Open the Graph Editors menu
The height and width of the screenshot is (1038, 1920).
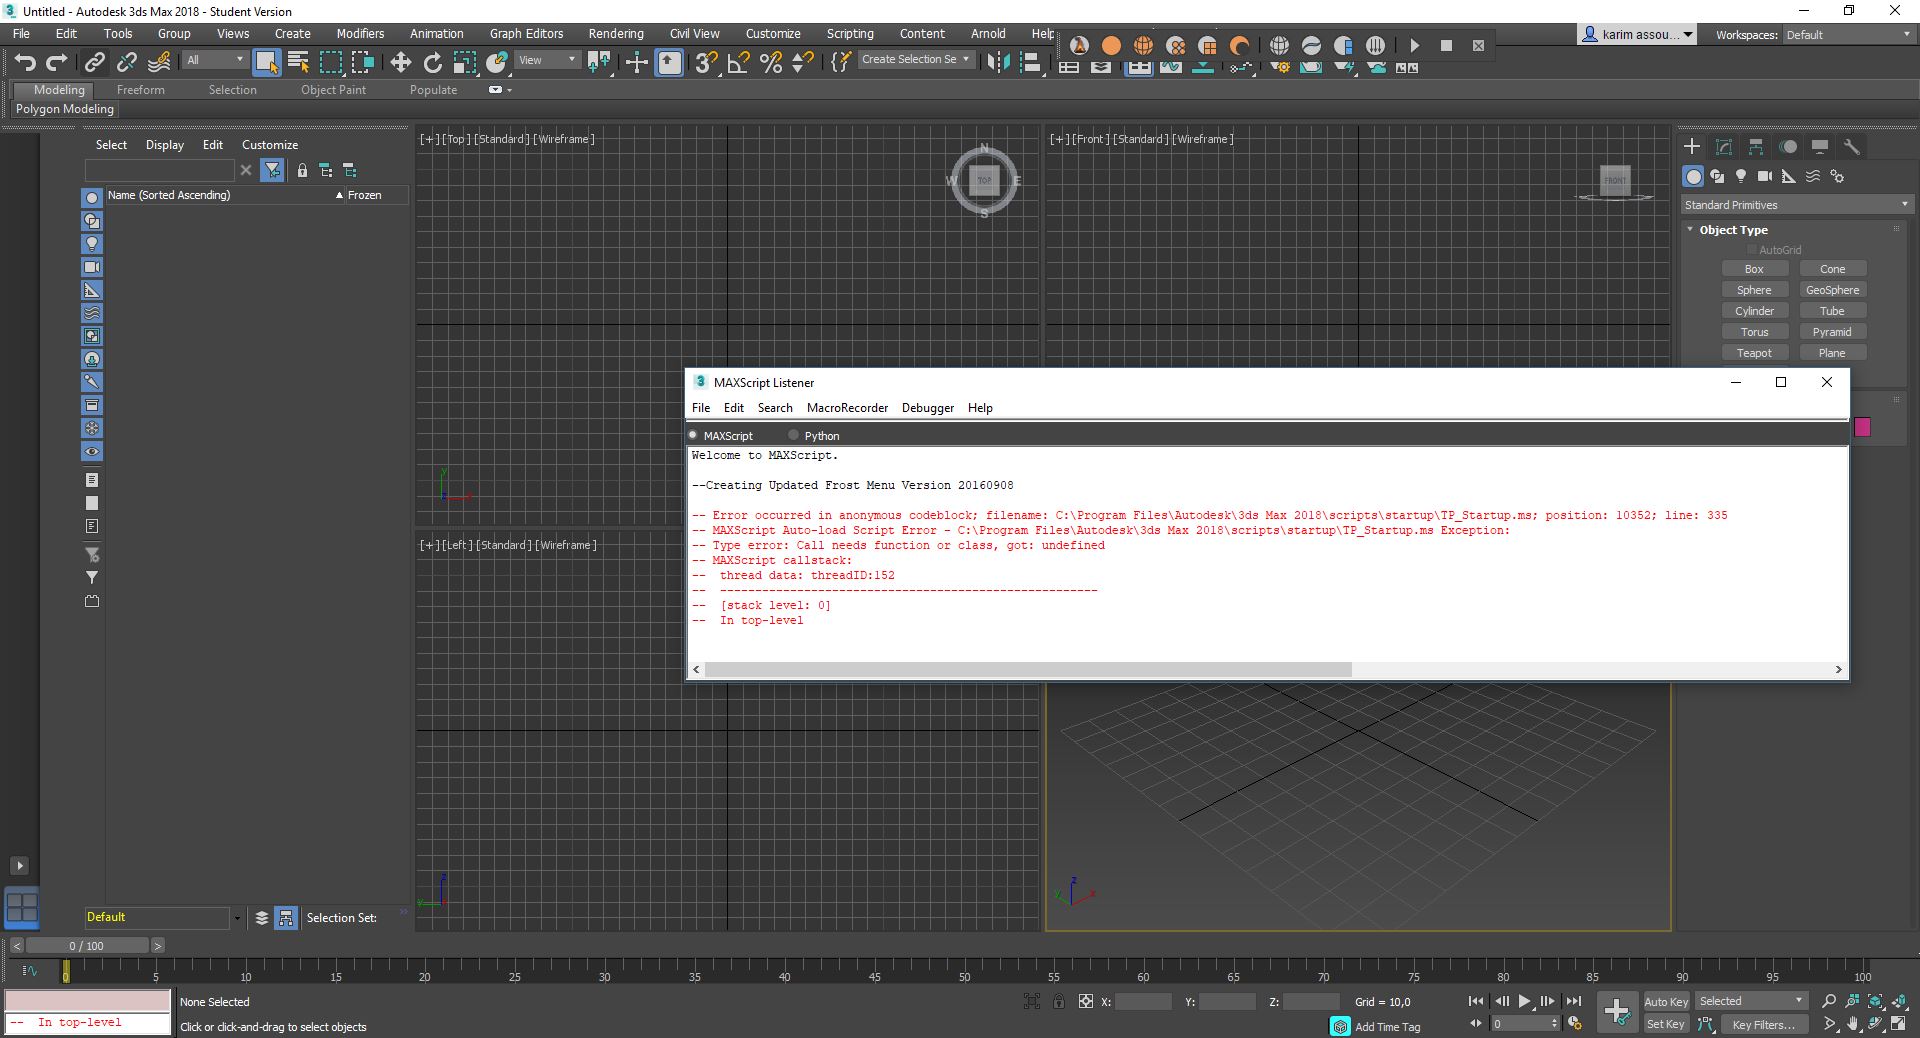coord(526,33)
